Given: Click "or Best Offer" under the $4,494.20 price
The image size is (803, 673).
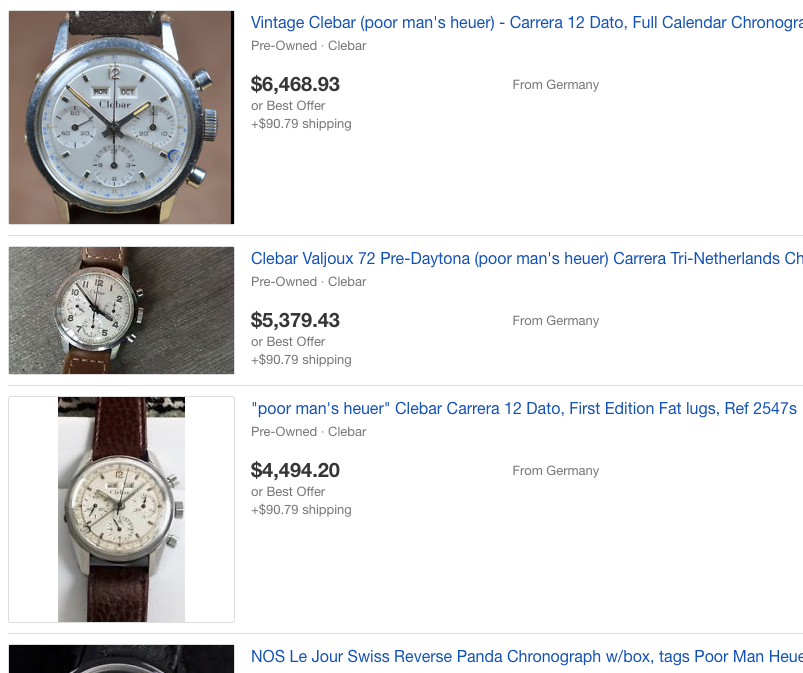Looking at the screenshot, I should pyautogui.click(x=288, y=491).
